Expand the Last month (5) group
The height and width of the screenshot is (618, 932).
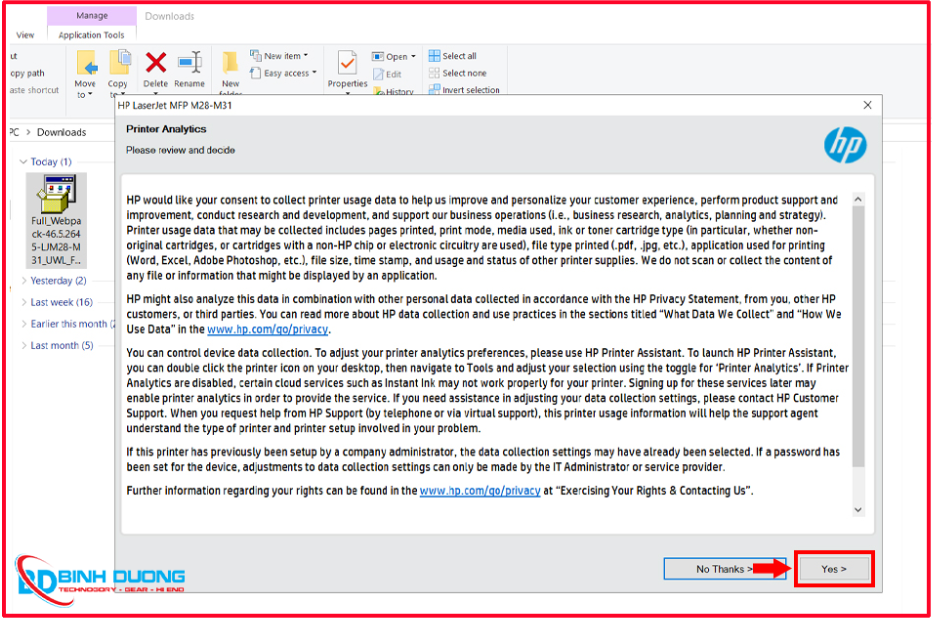[24, 345]
